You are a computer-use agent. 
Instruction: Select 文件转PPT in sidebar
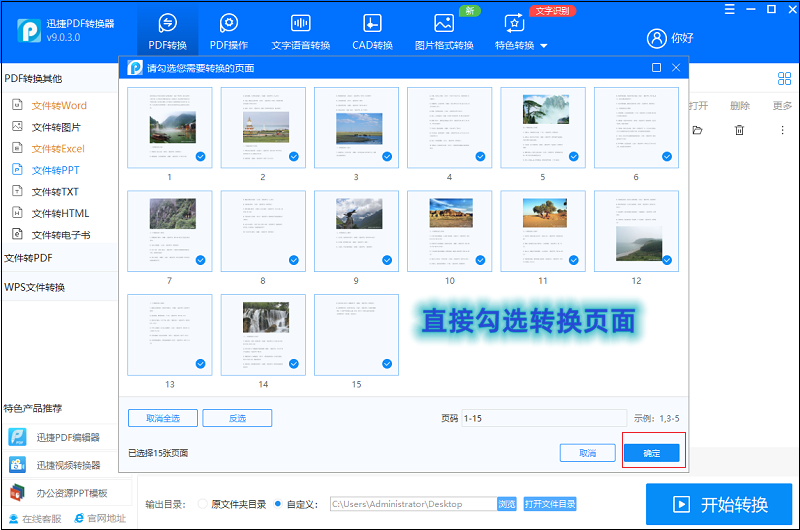55,170
